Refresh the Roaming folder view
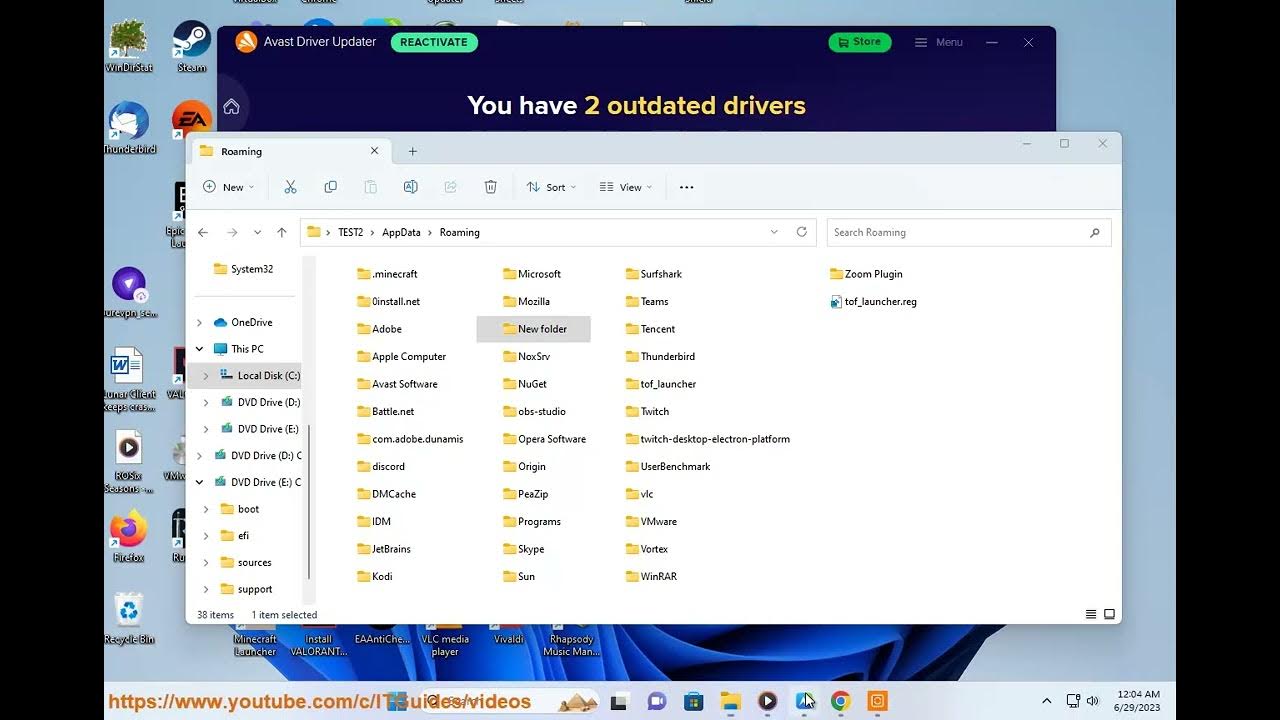The image size is (1280, 720). pos(801,232)
